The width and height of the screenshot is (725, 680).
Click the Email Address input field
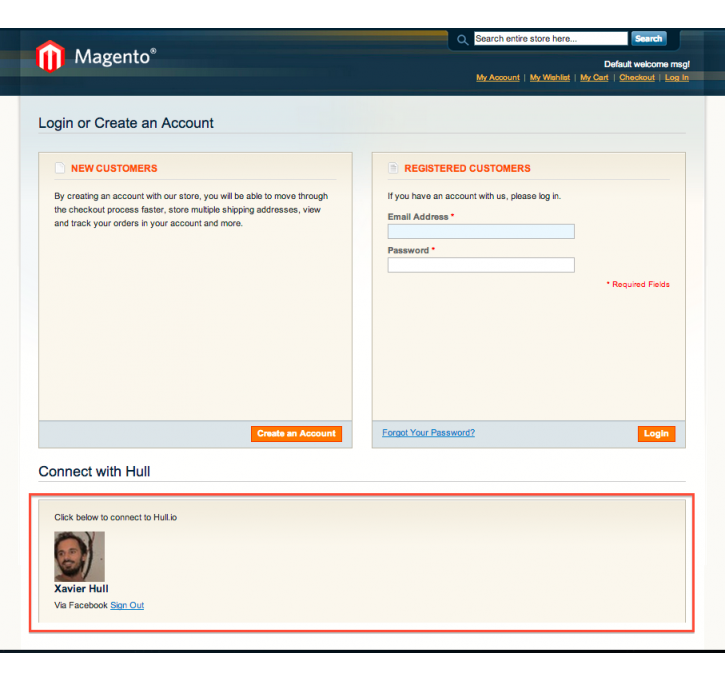[x=481, y=231]
